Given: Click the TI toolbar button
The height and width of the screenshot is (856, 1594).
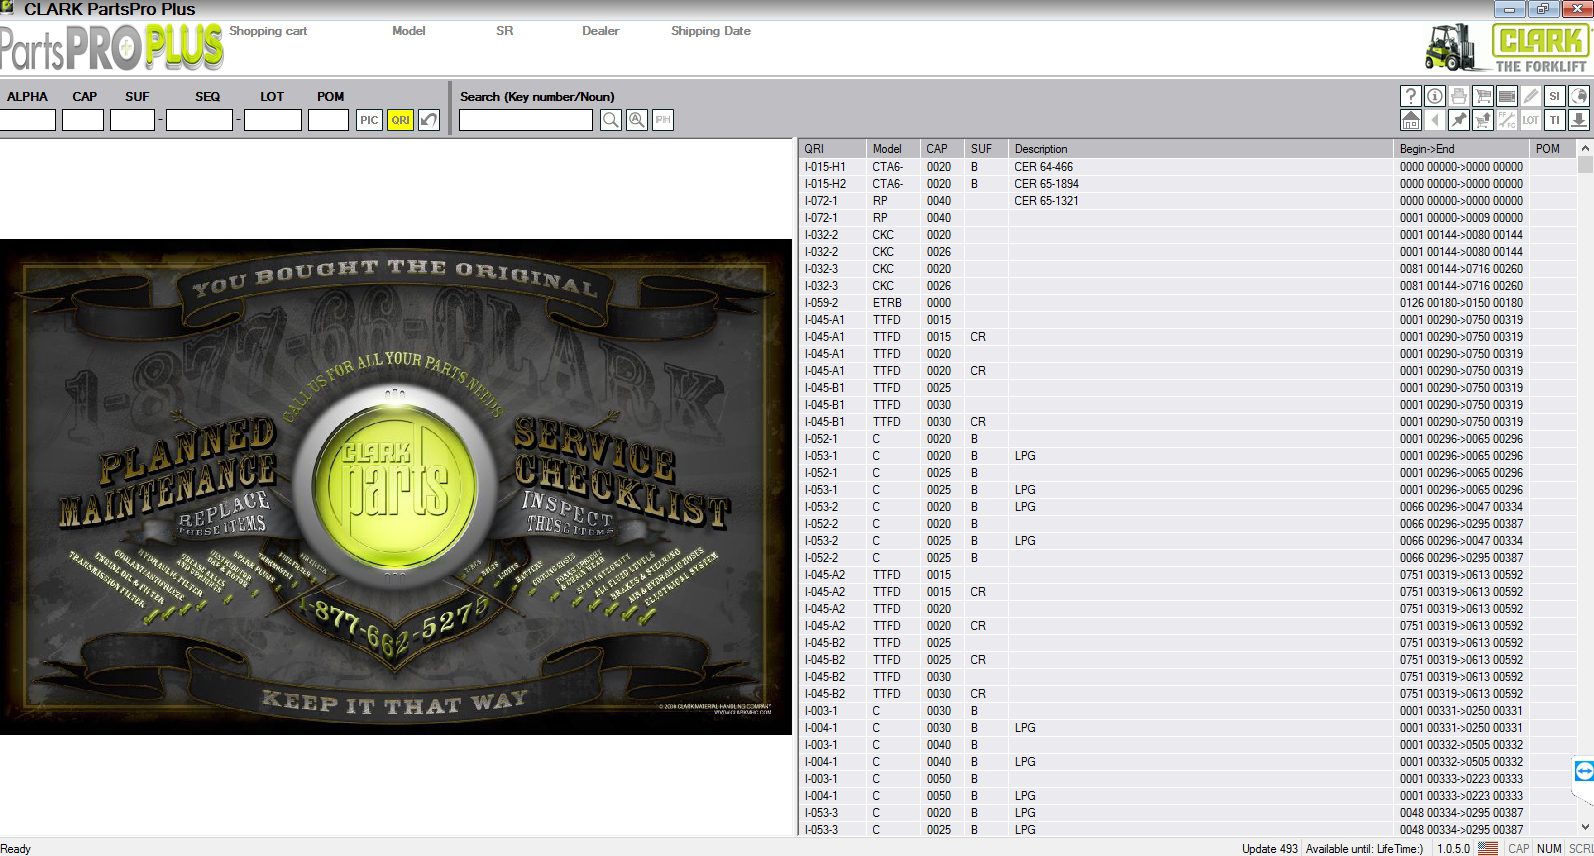Looking at the screenshot, I should [x=1554, y=120].
